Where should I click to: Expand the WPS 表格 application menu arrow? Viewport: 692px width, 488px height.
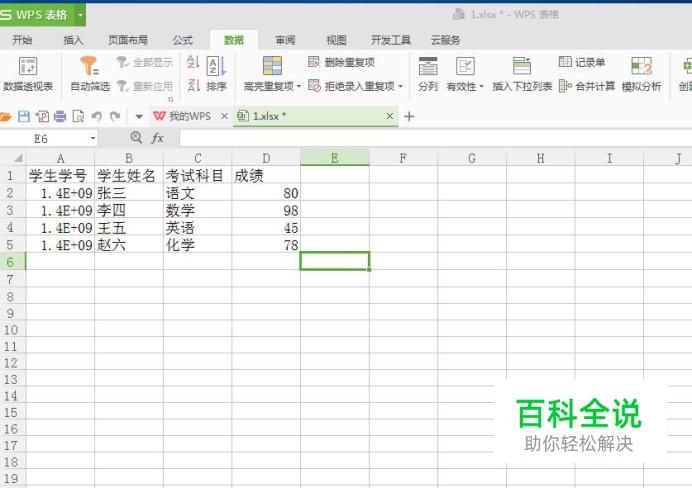pos(80,15)
